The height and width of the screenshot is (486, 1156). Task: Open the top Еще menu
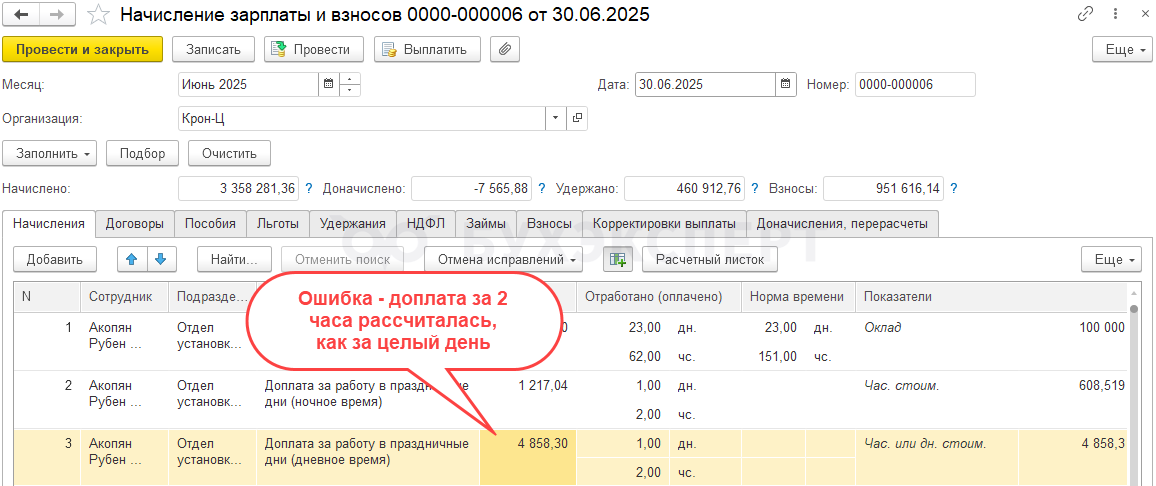pos(1121,49)
